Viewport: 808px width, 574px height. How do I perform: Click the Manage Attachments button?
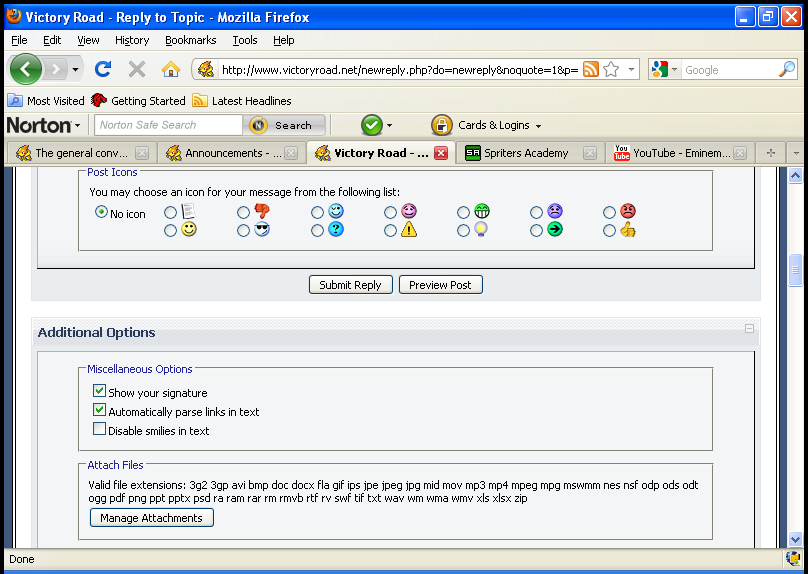(151, 518)
